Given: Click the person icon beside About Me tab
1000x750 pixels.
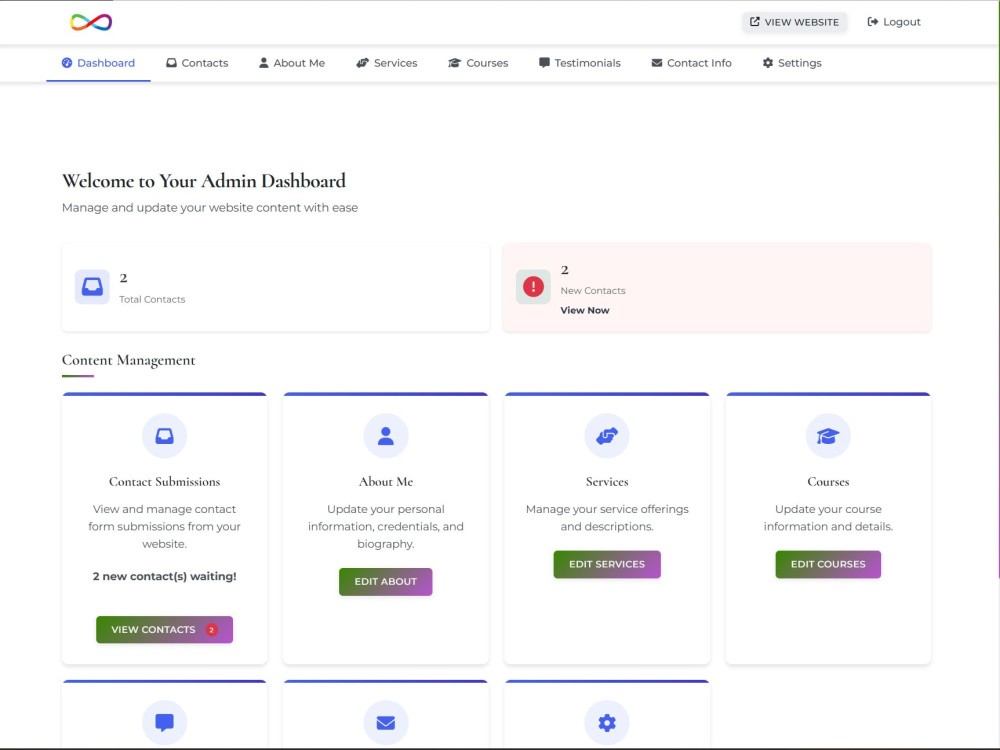Looking at the screenshot, I should coord(263,62).
